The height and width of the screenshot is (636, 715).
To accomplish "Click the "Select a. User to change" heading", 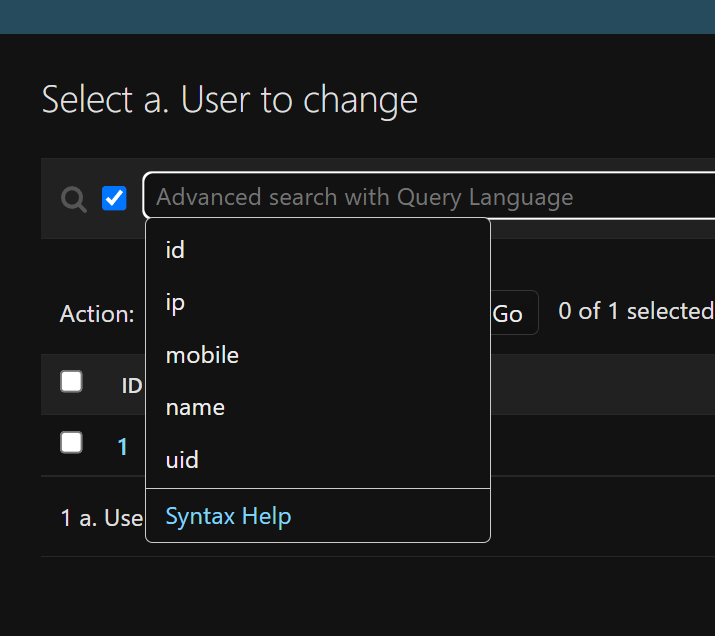I will (x=230, y=100).
